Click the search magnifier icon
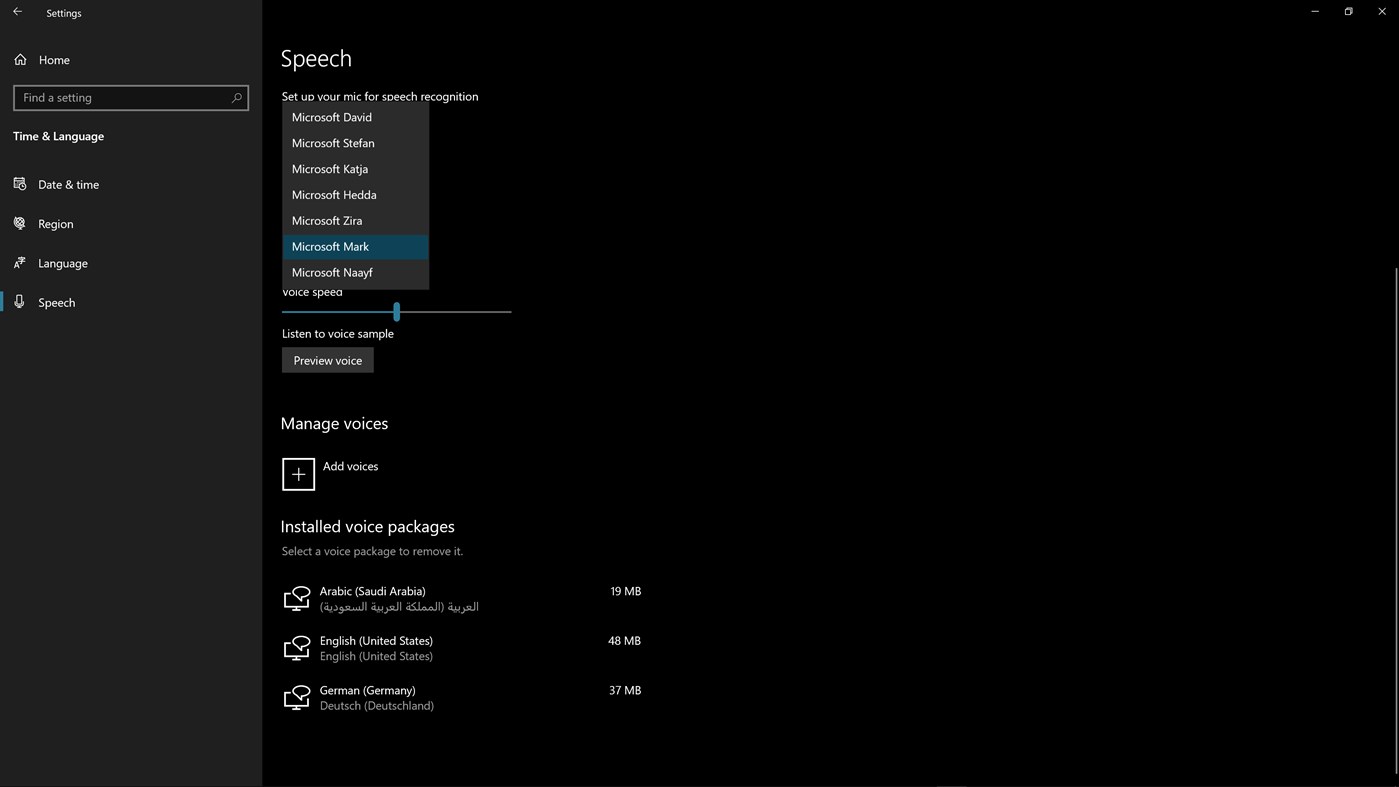 (237, 98)
